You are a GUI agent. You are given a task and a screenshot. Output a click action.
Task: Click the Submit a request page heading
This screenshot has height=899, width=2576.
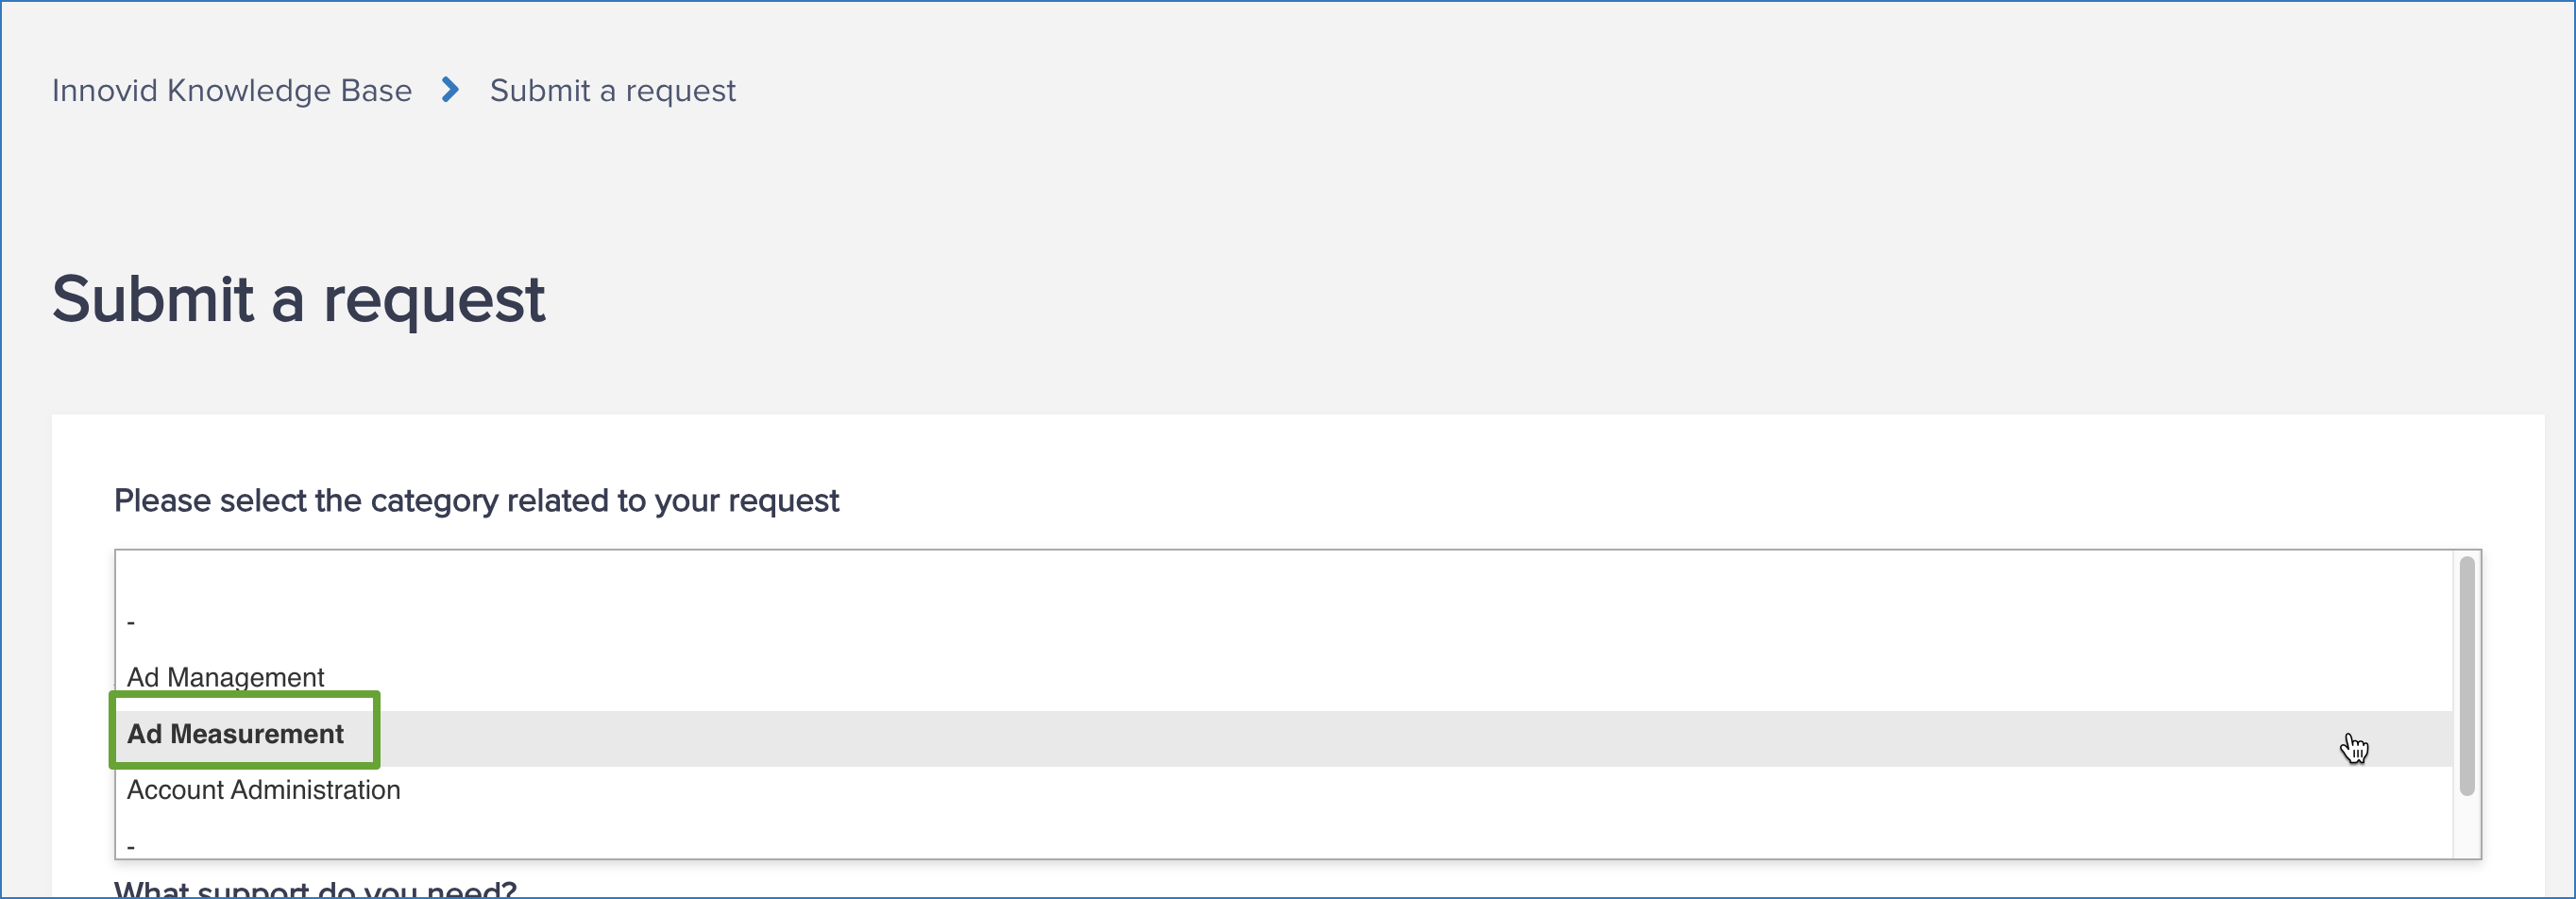tap(299, 297)
